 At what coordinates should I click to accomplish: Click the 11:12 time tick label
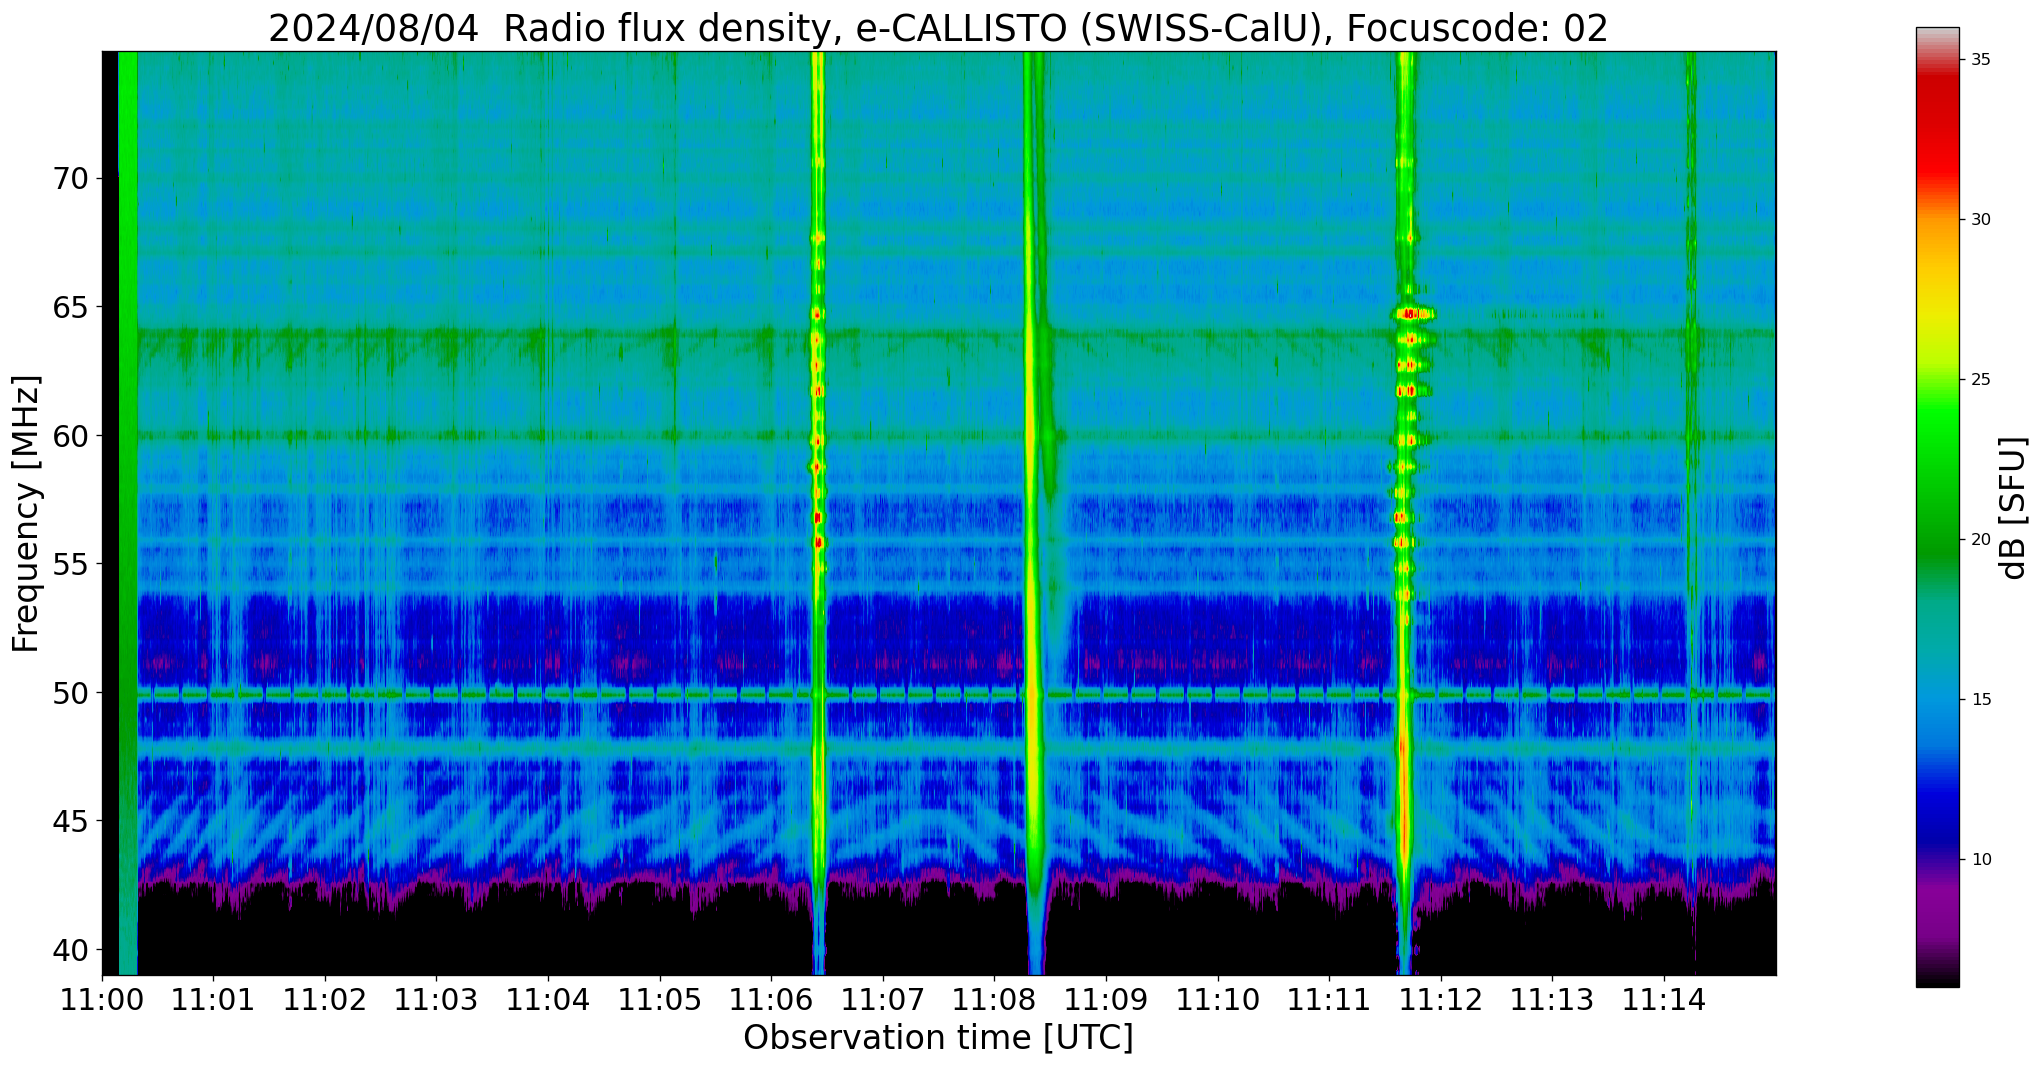[1441, 1000]
